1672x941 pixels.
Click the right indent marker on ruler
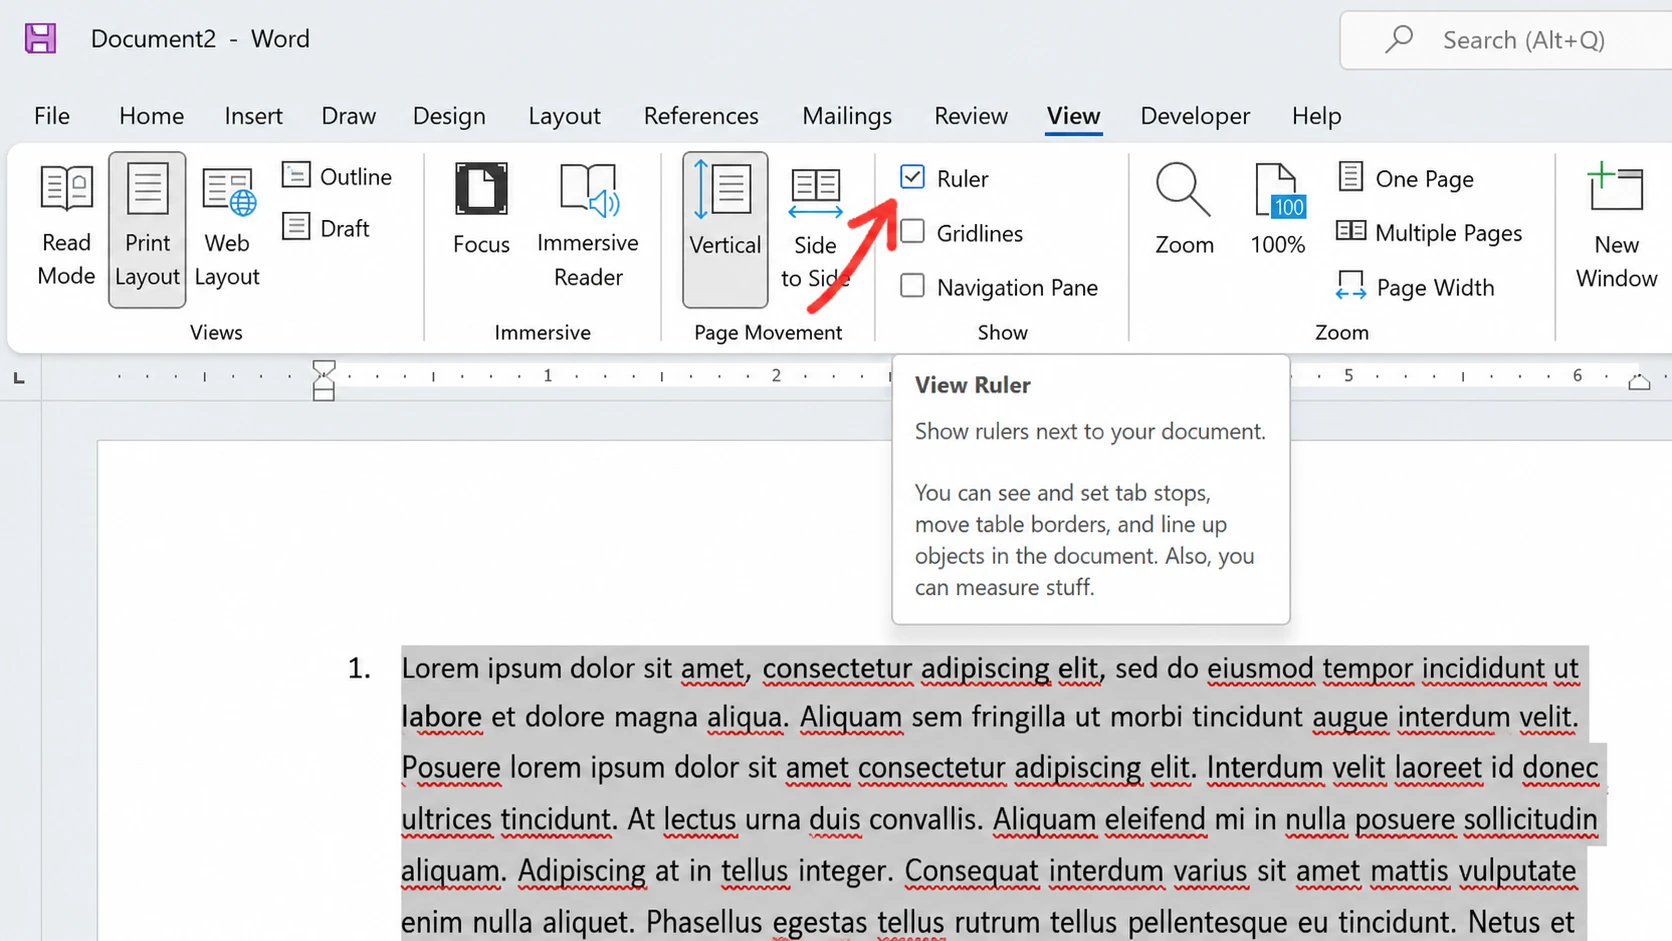coord(1639,381)
